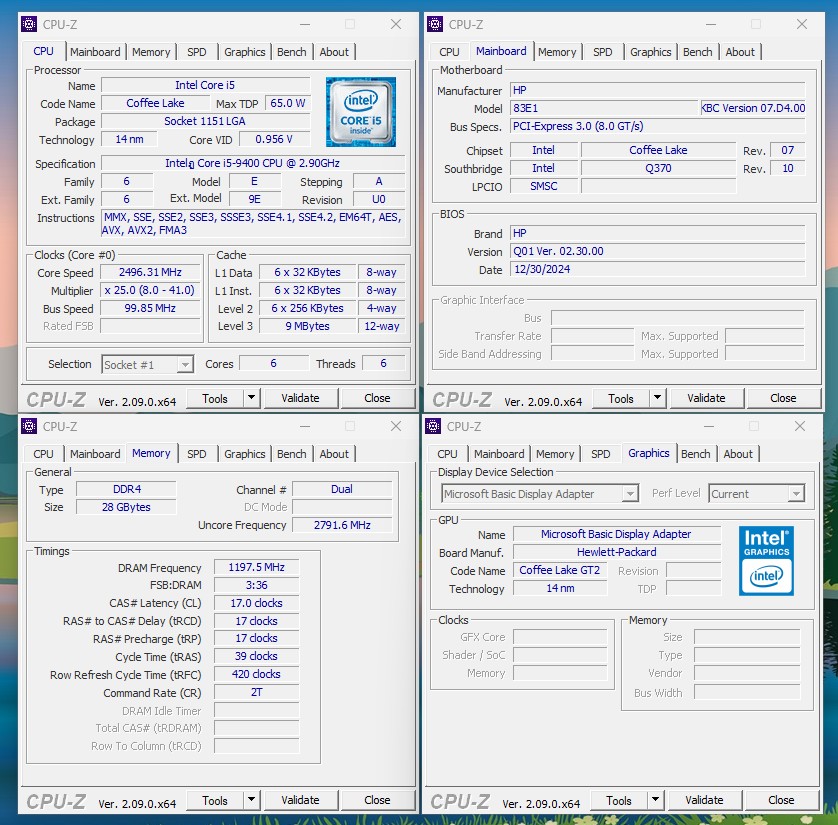This screenshot has width=838, height=825.
Task: Click the Intel Graphics logo
Action: [766, 561]
